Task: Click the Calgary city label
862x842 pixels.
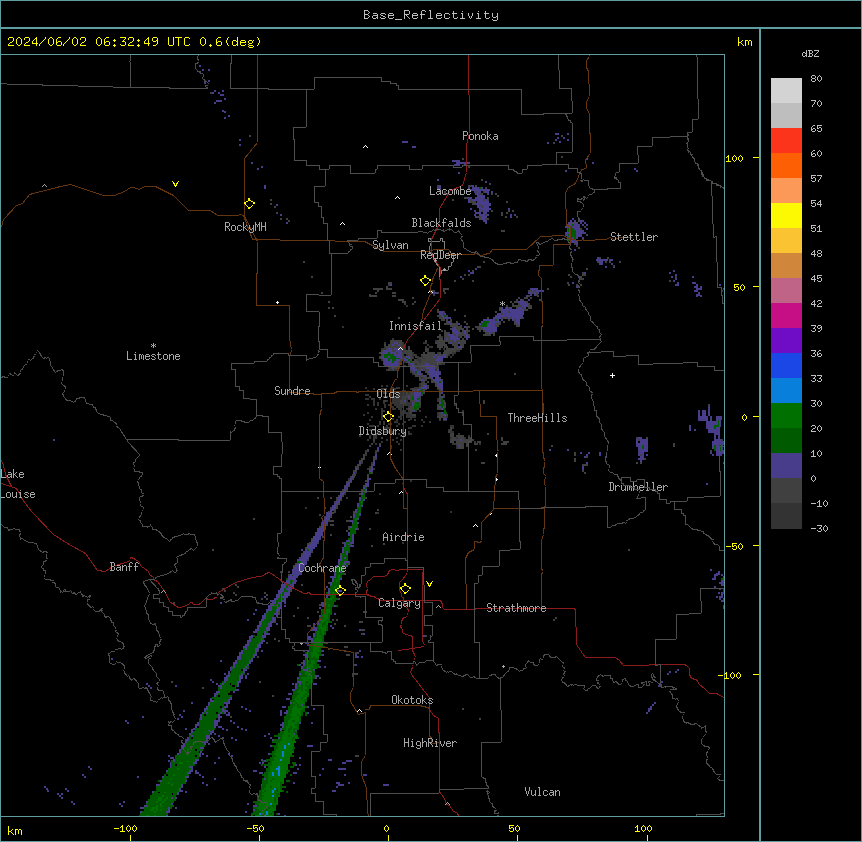Action: click(399, 603)
